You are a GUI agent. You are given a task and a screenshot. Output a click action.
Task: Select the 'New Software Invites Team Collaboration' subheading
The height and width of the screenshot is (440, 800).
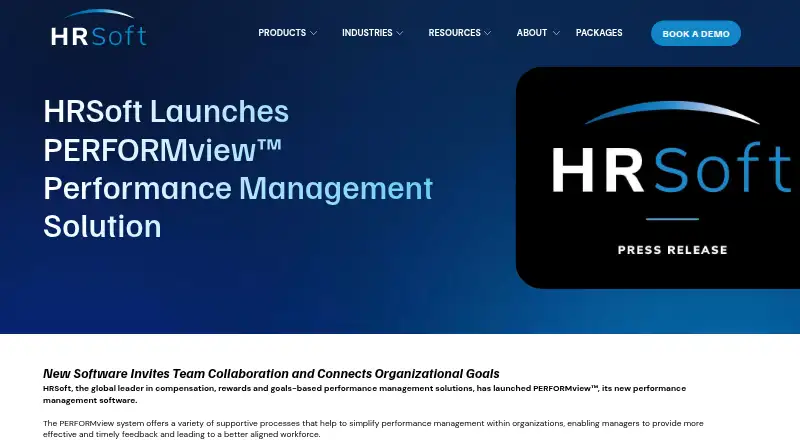coord(271,374)
